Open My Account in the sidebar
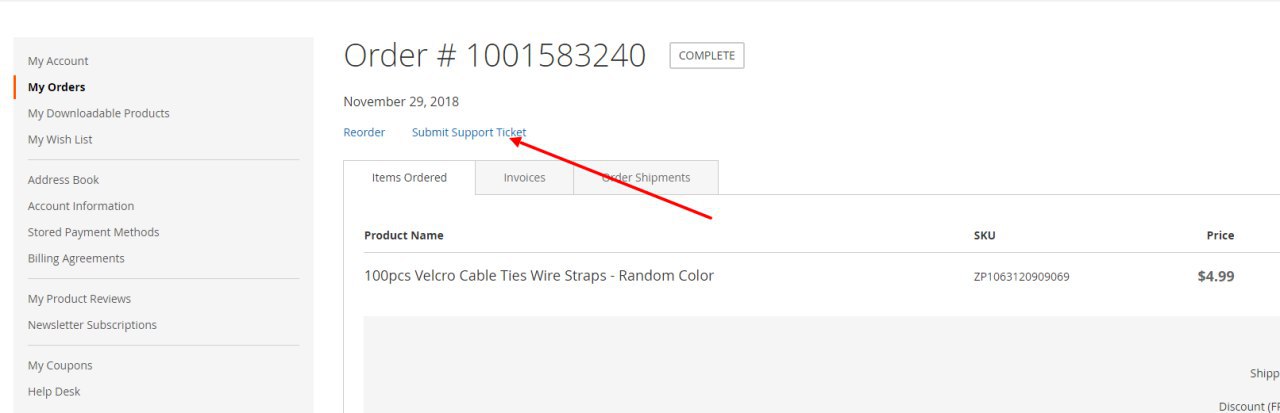The width and height of the screenshot is (1280, 413). tap(58, 61)
